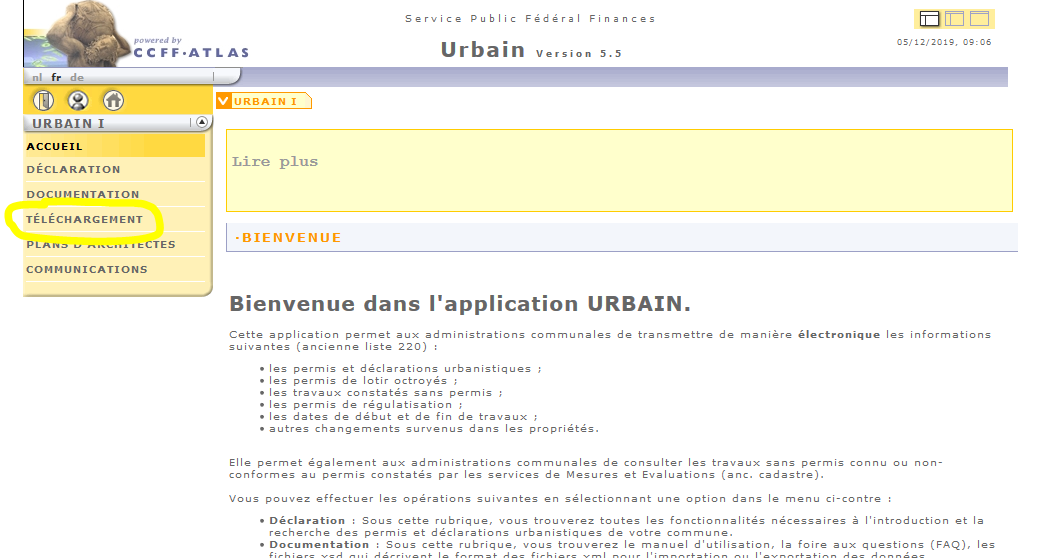Switch language to de

tap(77, 77)
